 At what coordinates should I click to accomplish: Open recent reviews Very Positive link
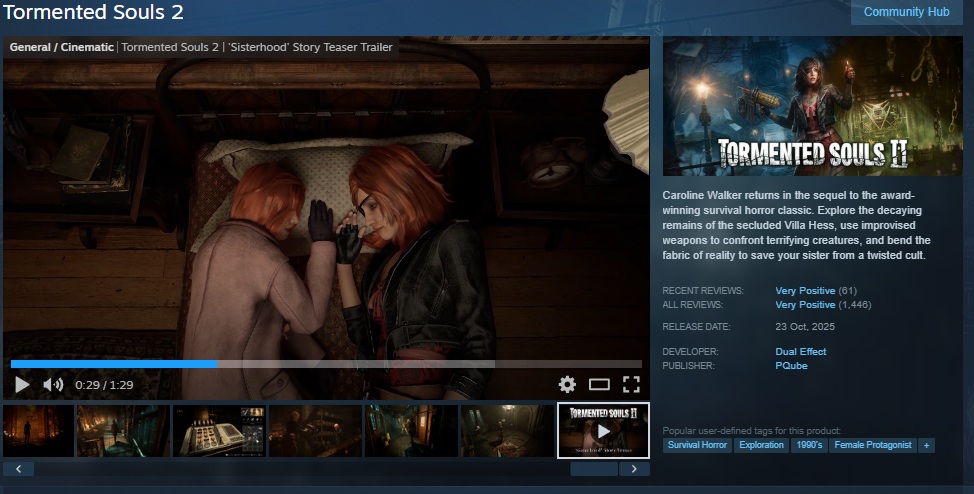[805, 291]
